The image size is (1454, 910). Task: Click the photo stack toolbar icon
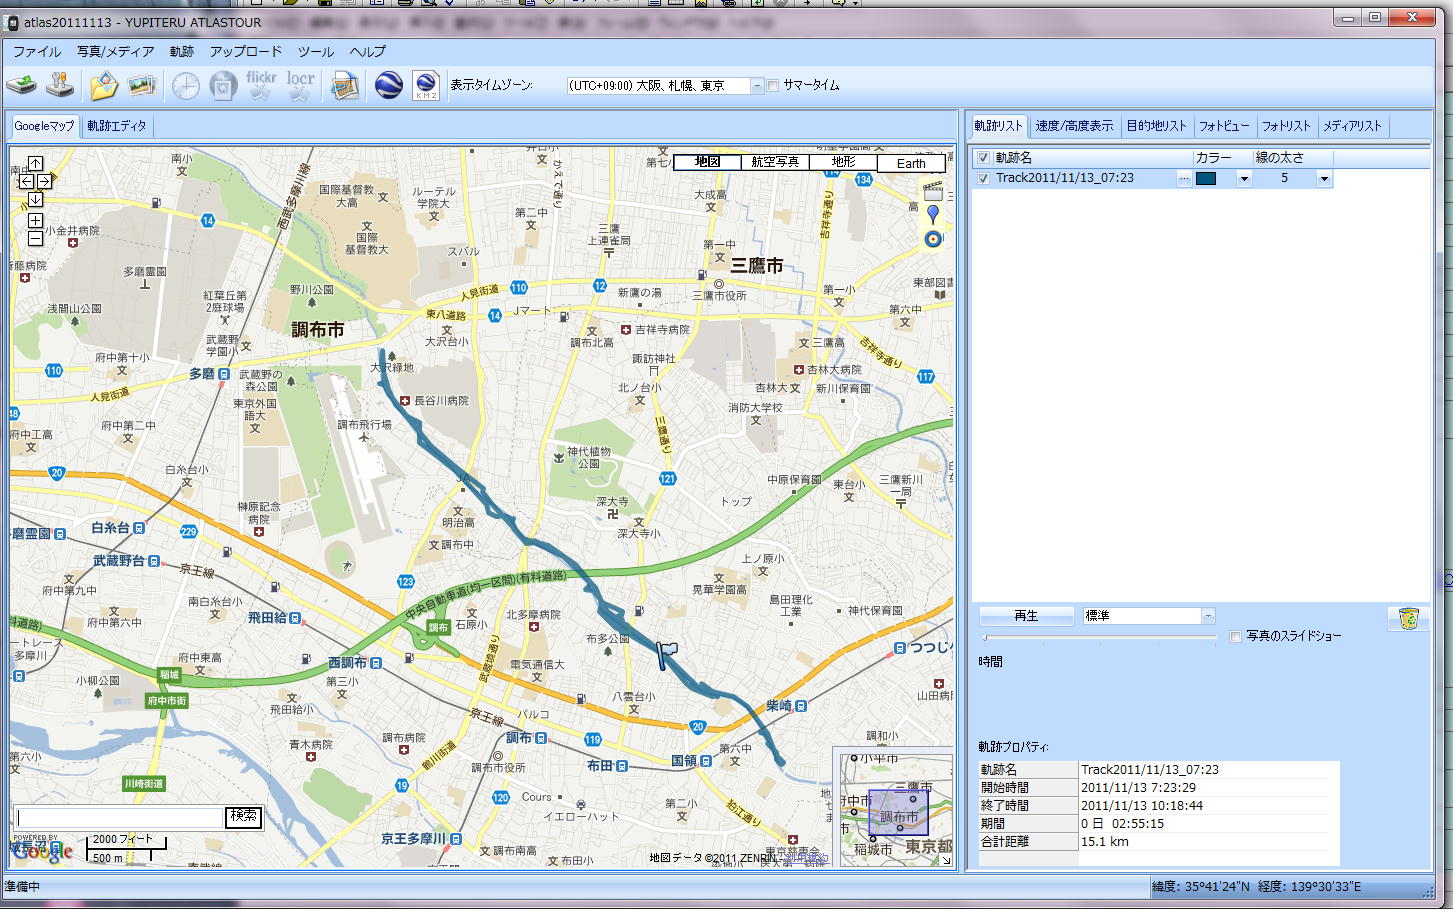point(142,86)
